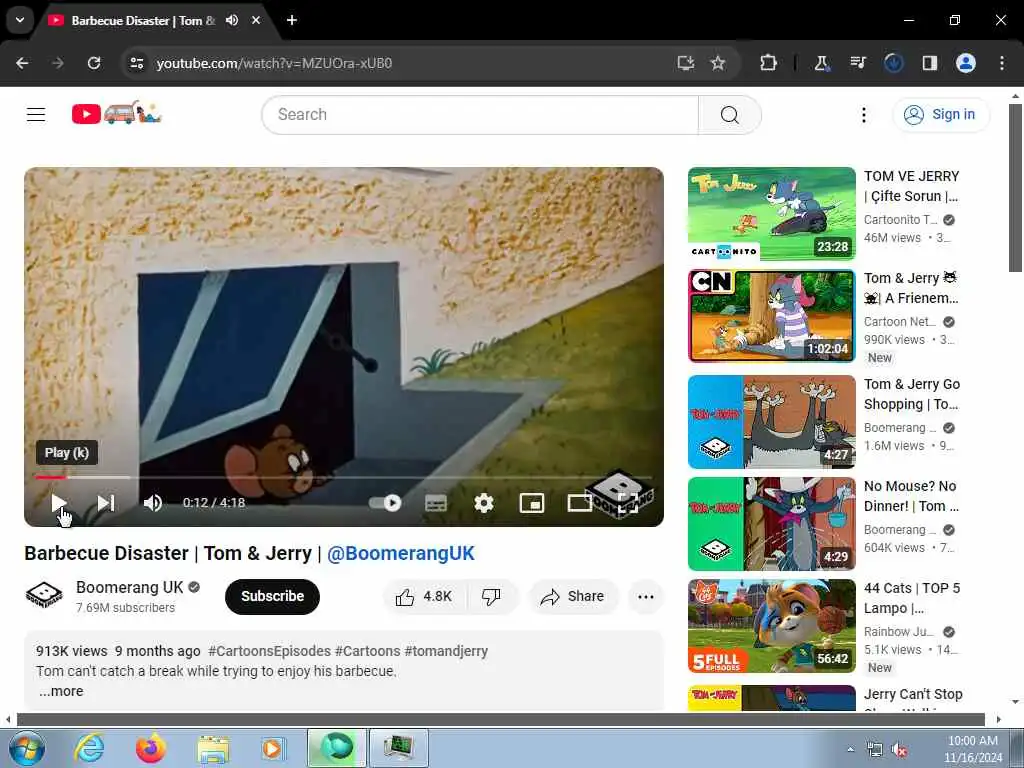This screenshot has height=768, width=1024.
Task: Share the Barbecue Disaster video
Action: 572,596
